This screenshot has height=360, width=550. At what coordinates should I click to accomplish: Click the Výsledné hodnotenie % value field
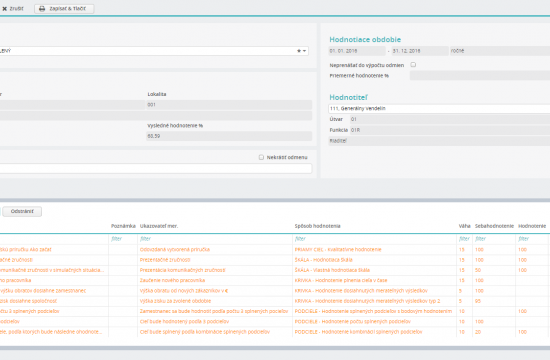(x=229, y=136)
